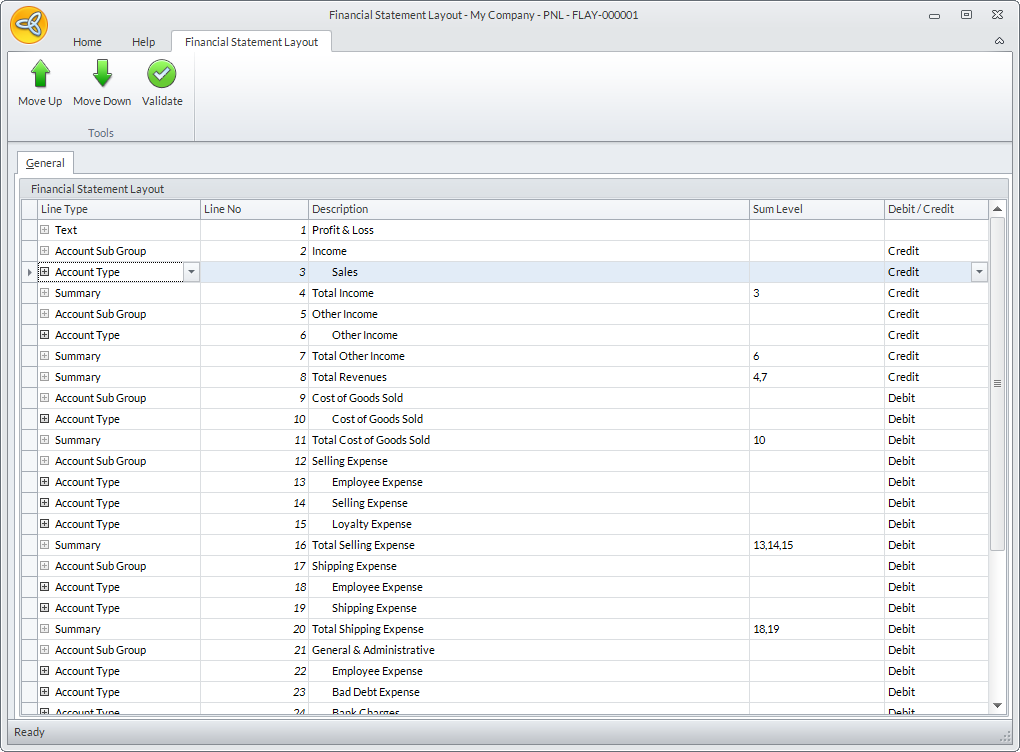This screenshot has width=1020, height=752.
Task: Click the Description column header
Action: tap(528, 209)
